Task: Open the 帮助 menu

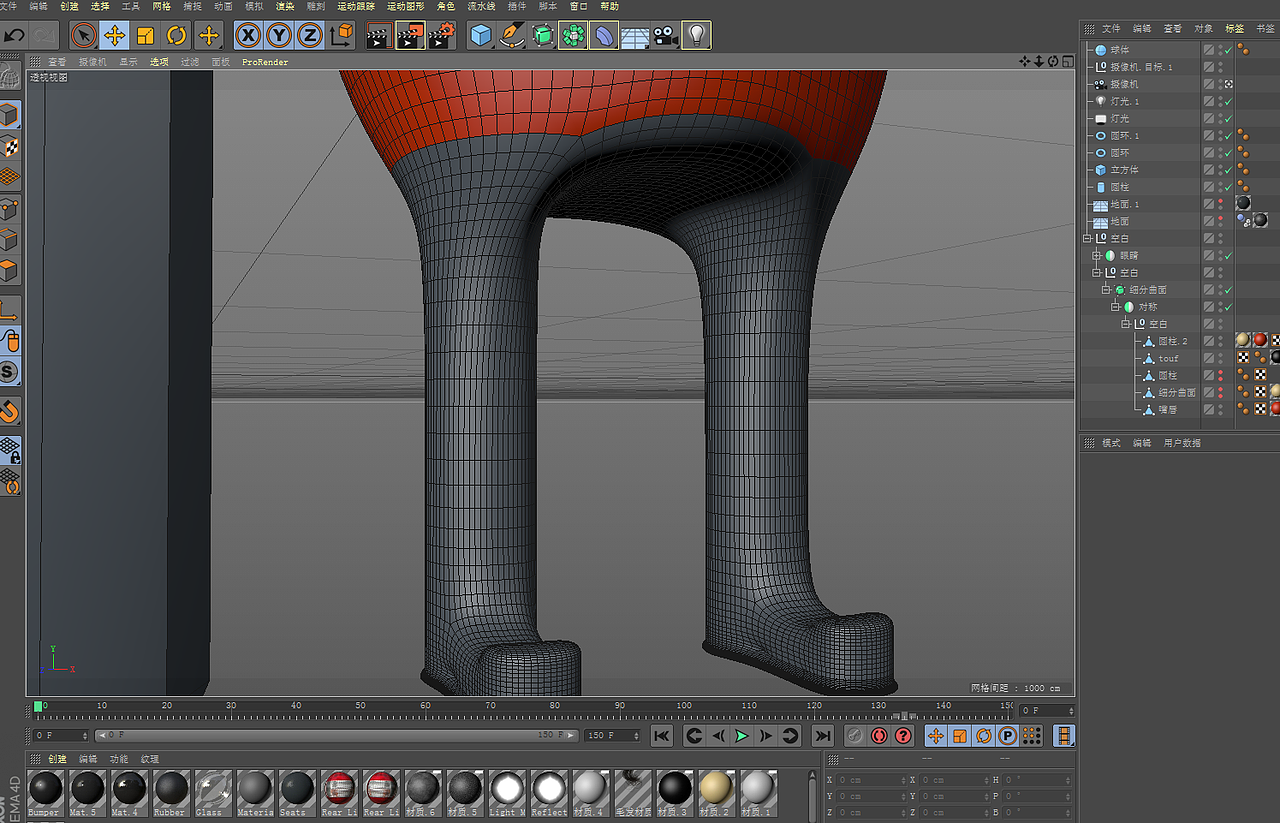Action: [x=609, y=6]
